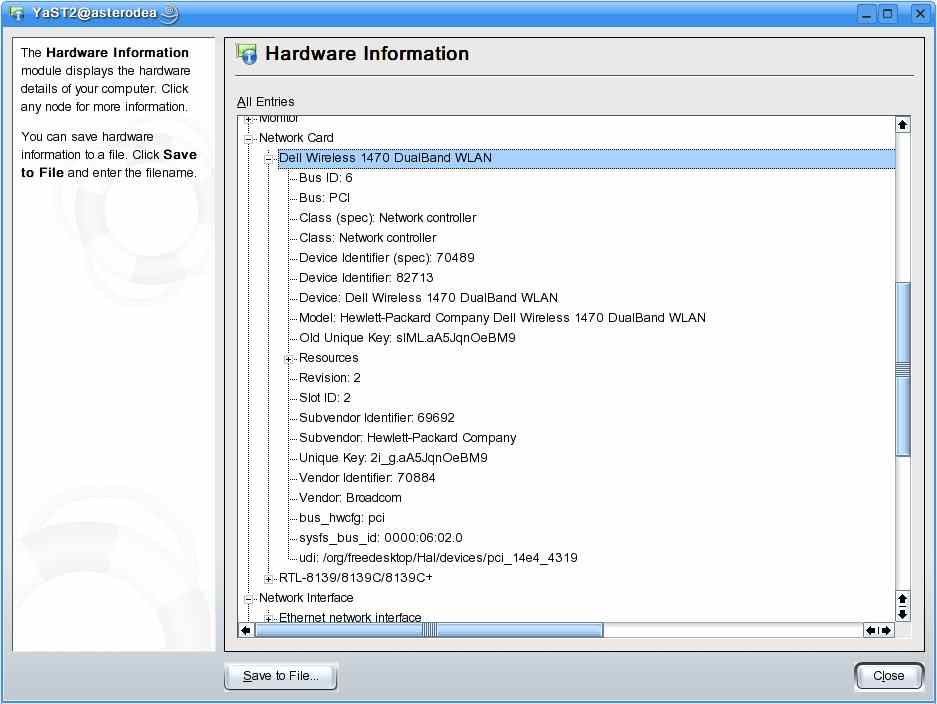Select Ethernet network interface label
Image resolution: width=937 pixels, height=704 pixels.
tap(350, 617)
